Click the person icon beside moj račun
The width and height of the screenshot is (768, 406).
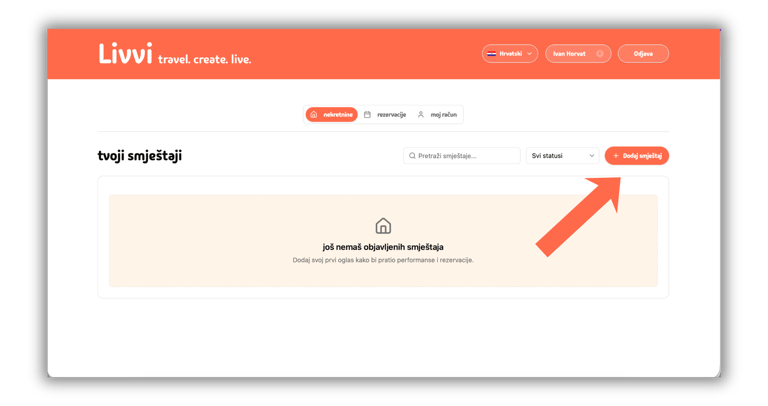(421, 115)
